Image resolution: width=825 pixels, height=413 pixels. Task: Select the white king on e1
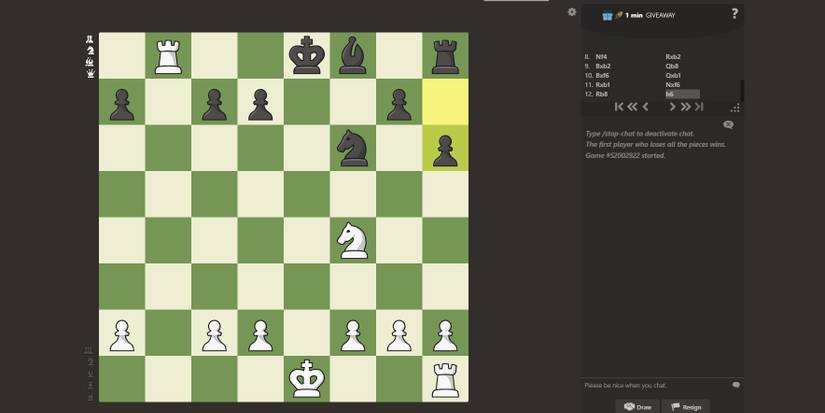[x=307, y=379]
